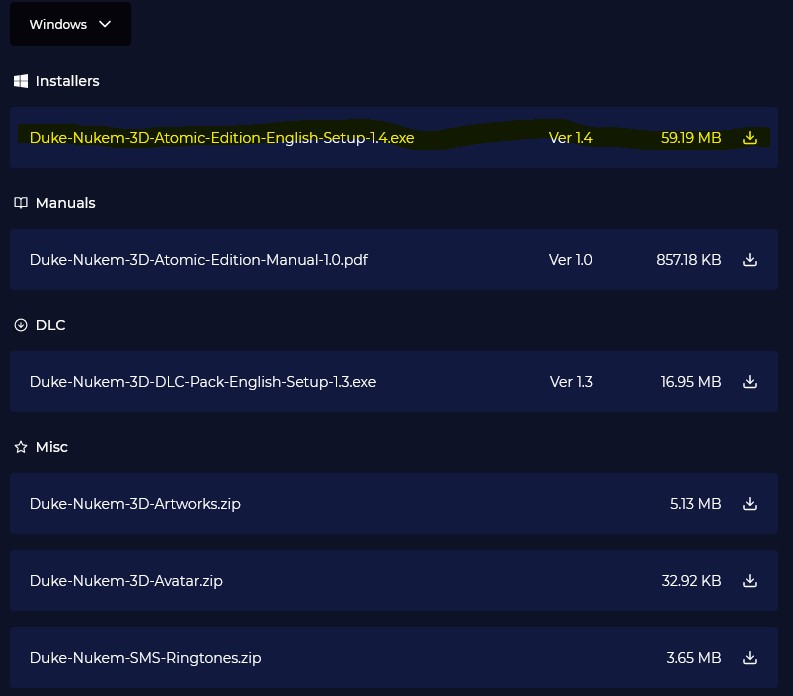Screen dimensions: 793x696
Task: Open the Windows platform dropdown
Action: point(70,24)
